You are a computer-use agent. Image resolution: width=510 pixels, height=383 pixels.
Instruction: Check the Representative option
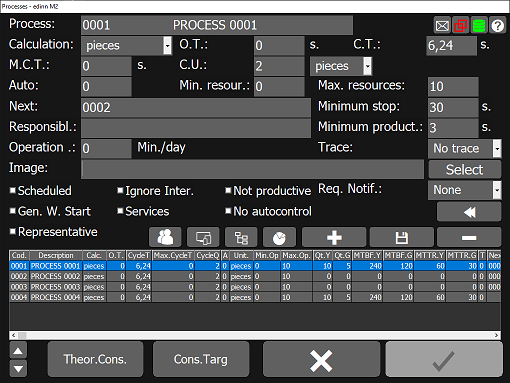[13, 231]
